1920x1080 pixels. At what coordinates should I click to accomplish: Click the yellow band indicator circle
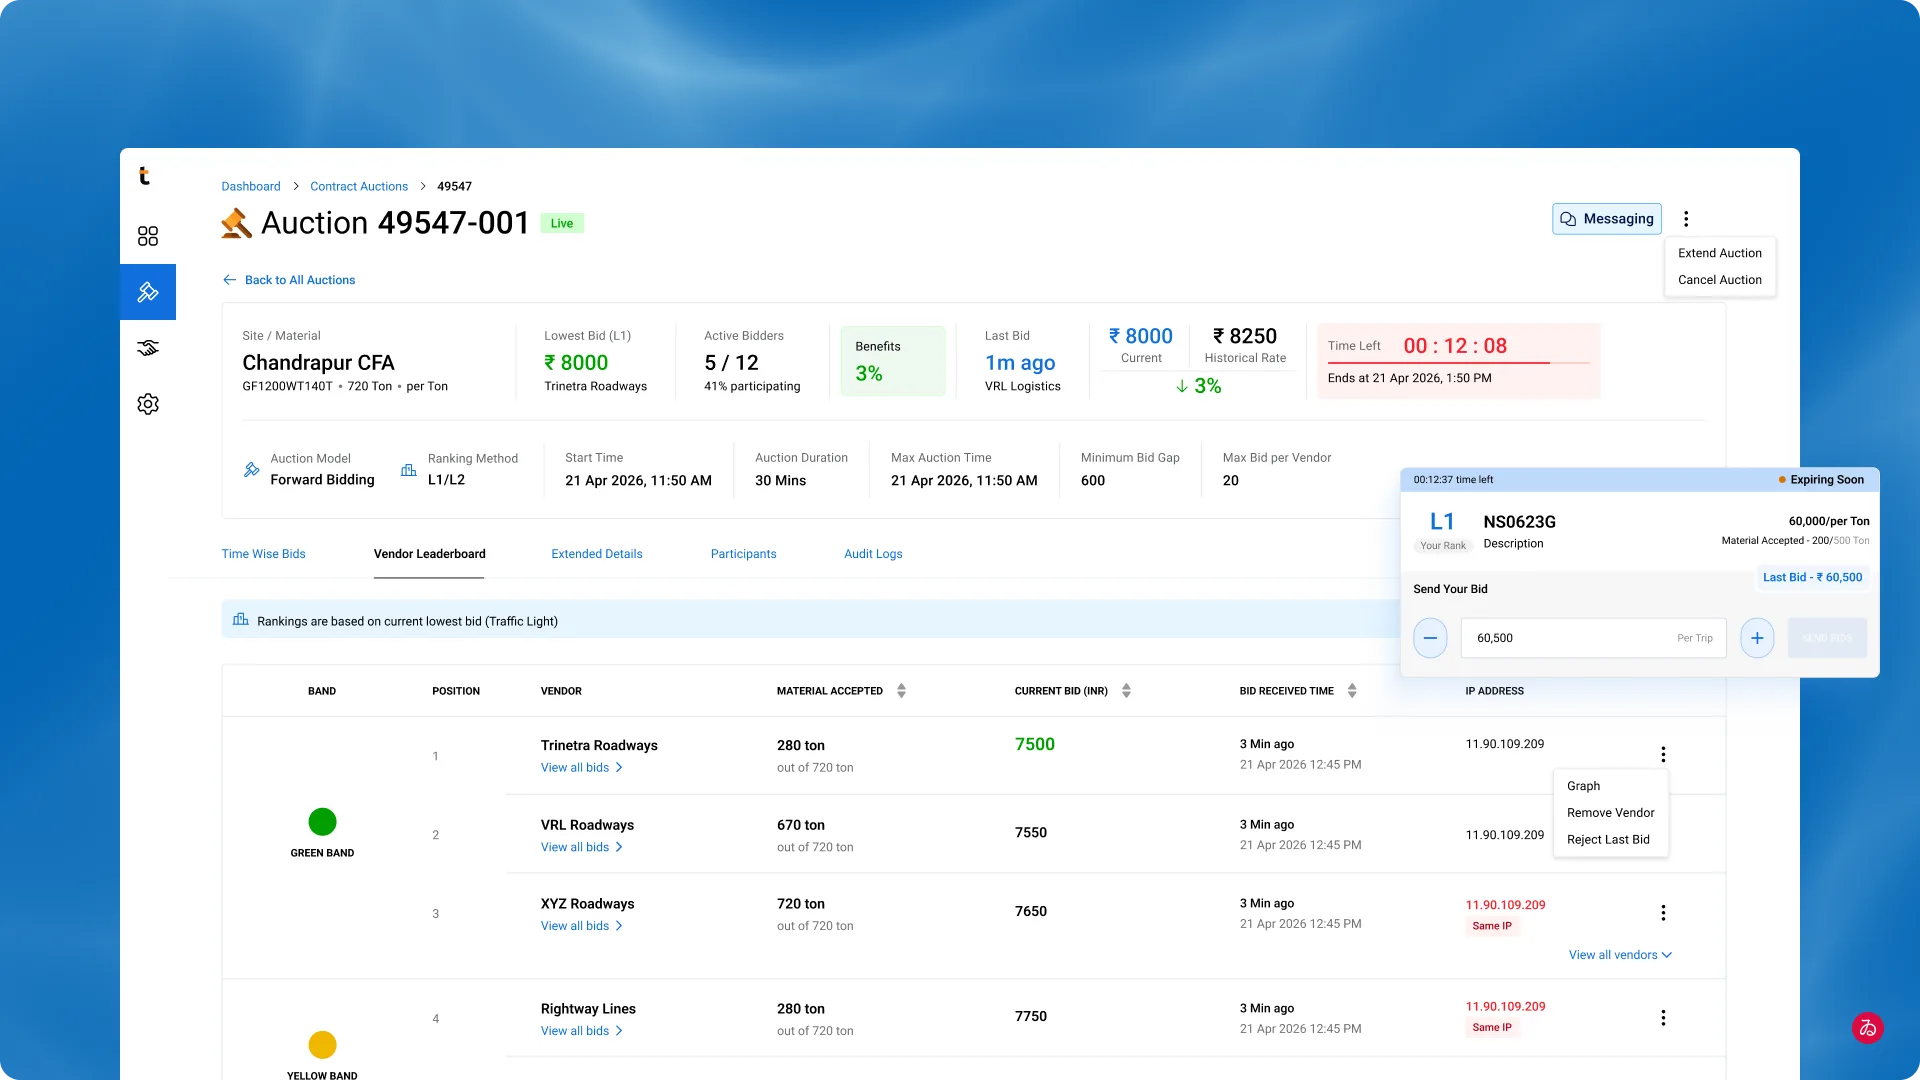322,1045
